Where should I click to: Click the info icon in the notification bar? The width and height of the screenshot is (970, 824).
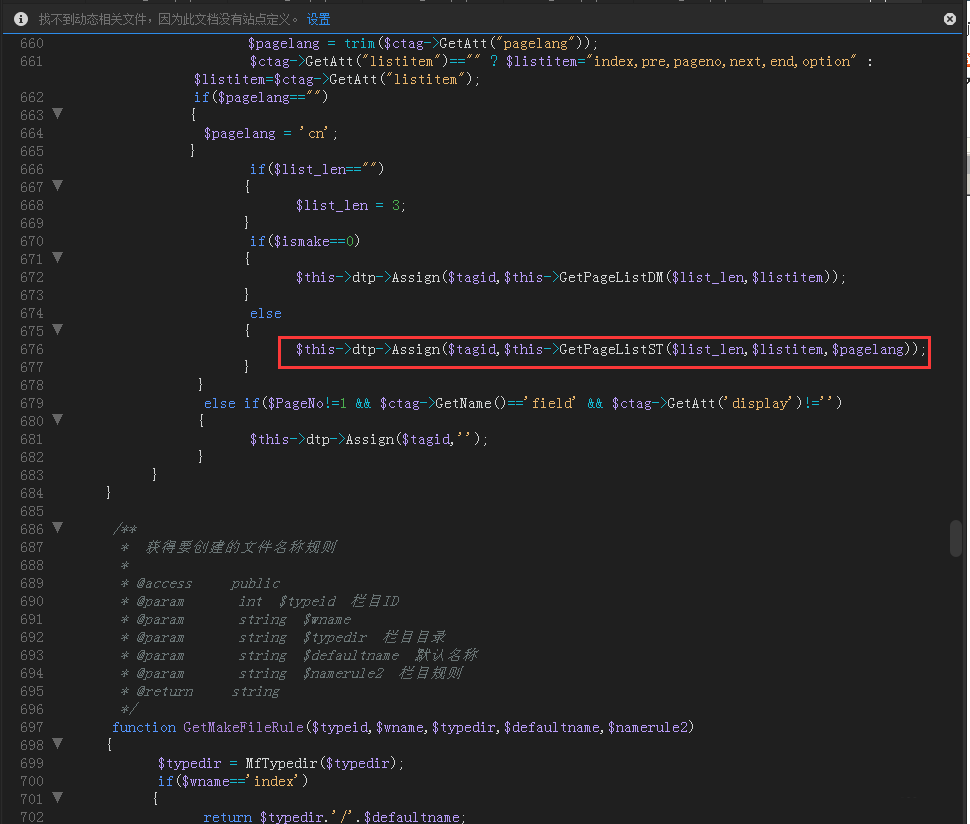coord(20,19)
